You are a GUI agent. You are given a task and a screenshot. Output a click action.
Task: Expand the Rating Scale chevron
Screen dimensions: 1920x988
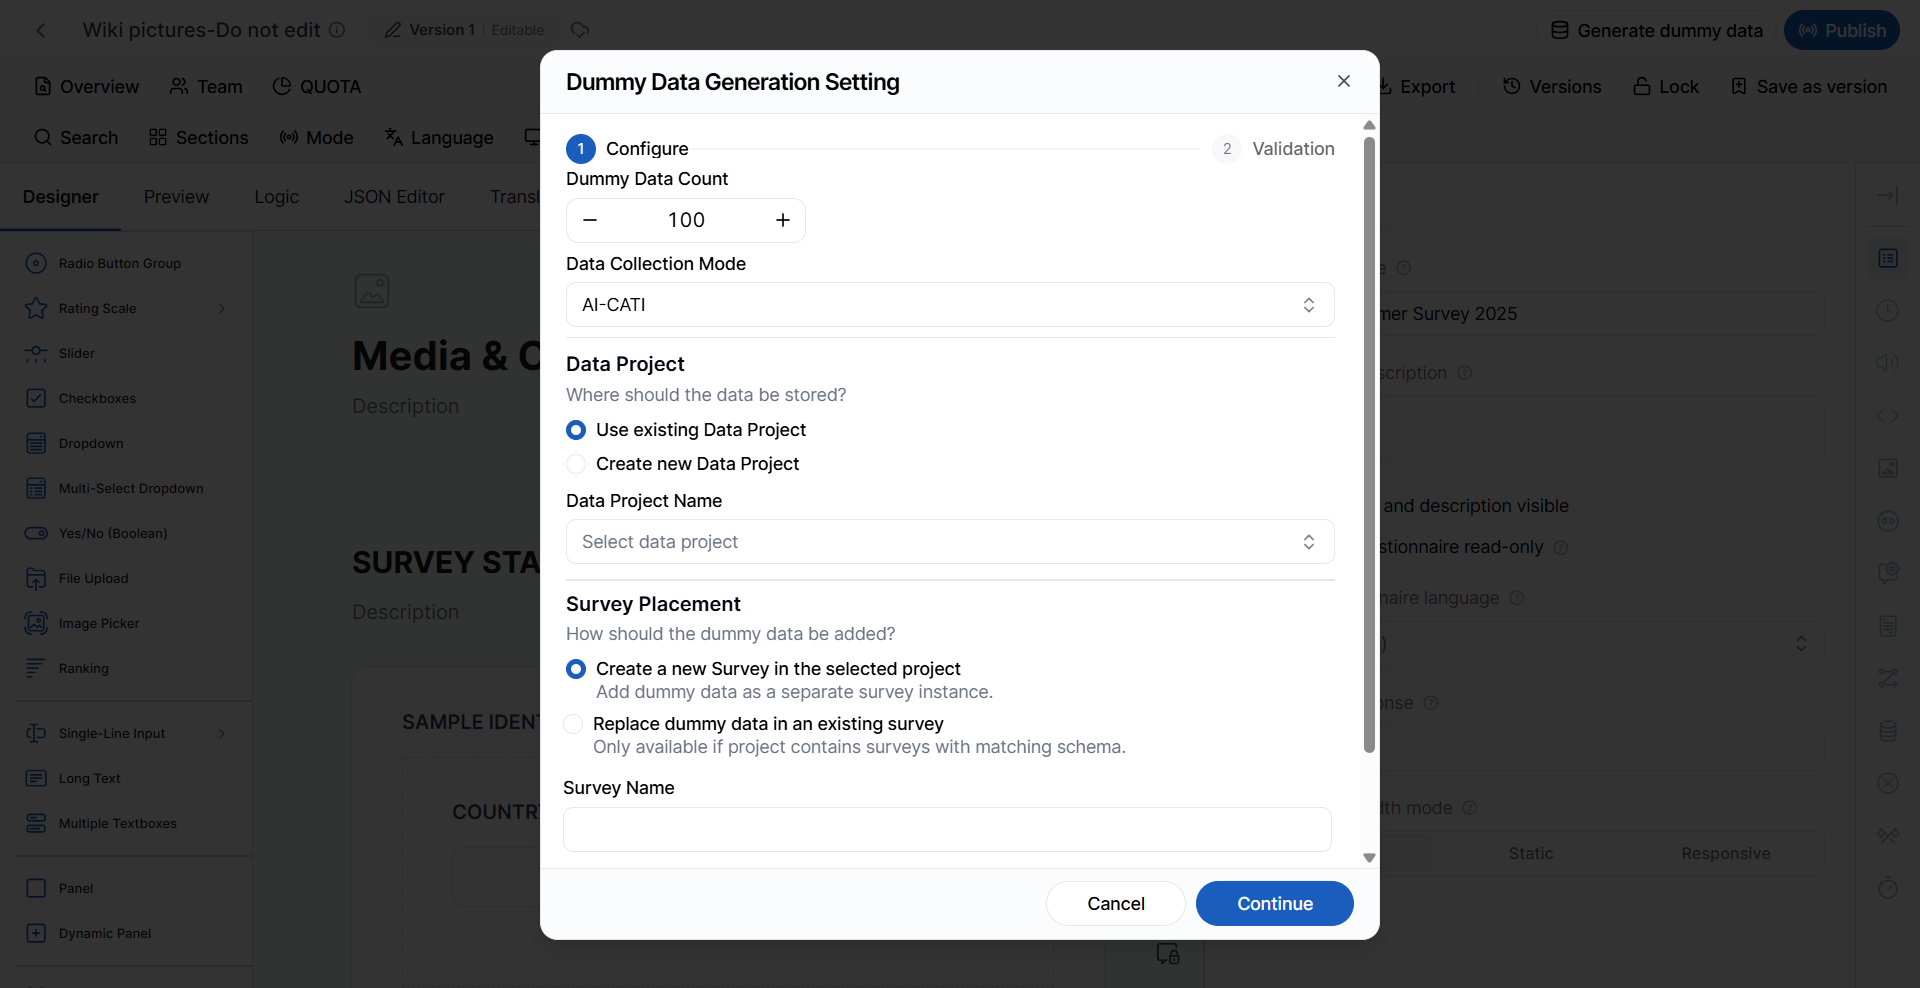pyautogui.click(x=222, y=309)
